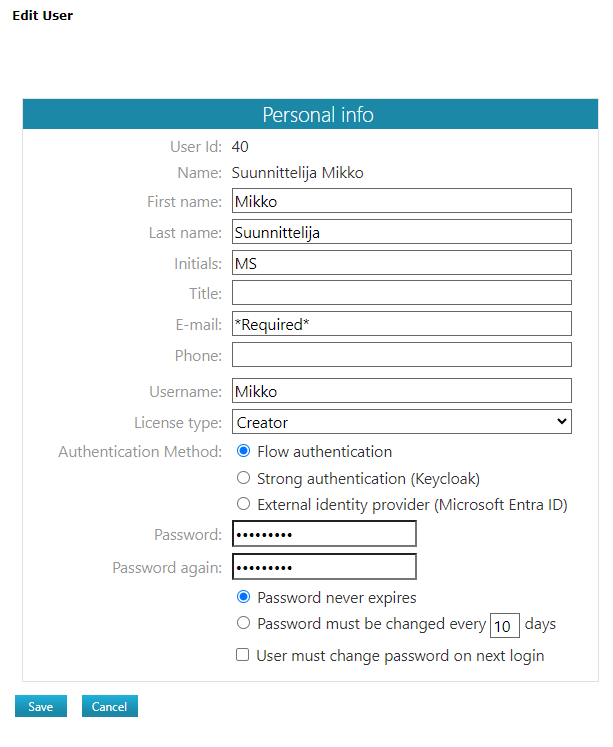Image resolution: width=613 pixels, height=747 pixels.
Task: Select Password must be changed every option
Action: (244, 624)
